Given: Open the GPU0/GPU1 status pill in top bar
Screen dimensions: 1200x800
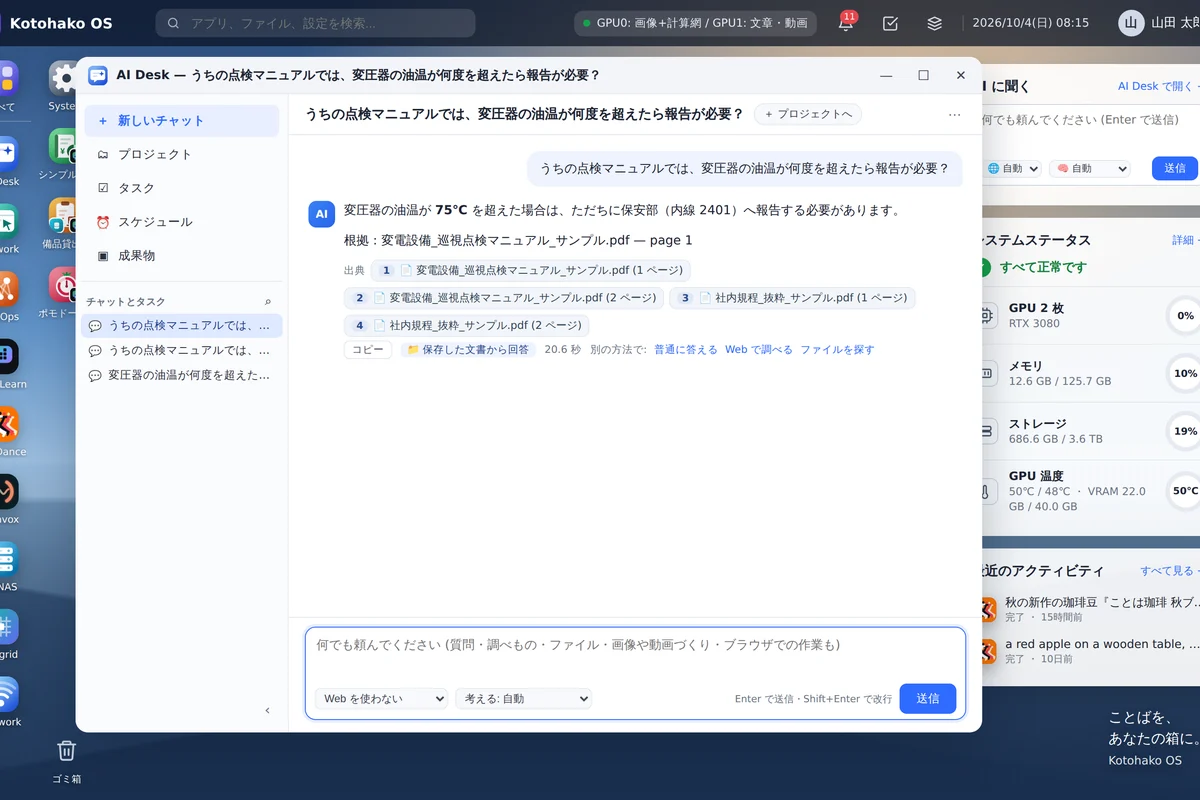Looking at the screenshot, I should (695, 23).
